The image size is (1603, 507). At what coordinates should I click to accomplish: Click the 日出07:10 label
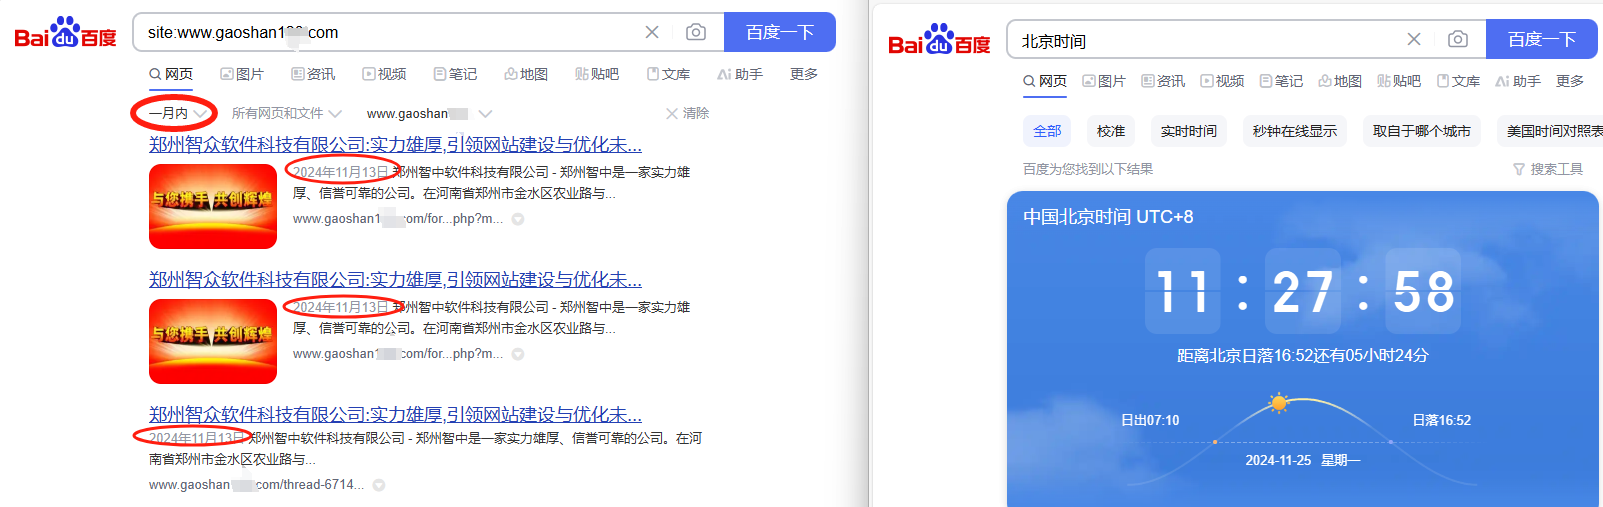click(x=1150, y=420)
